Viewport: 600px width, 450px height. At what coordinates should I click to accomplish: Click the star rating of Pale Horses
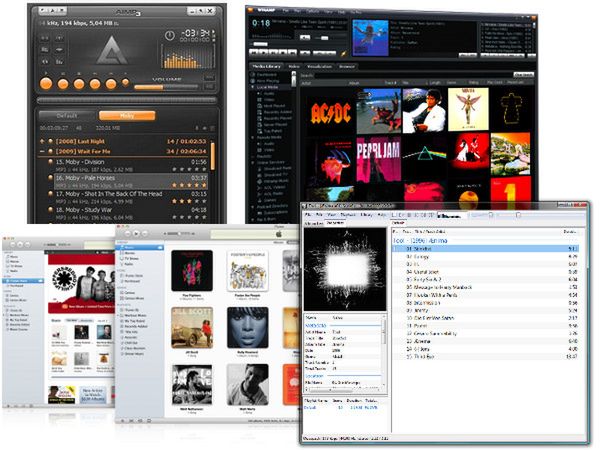click(189, 185)
